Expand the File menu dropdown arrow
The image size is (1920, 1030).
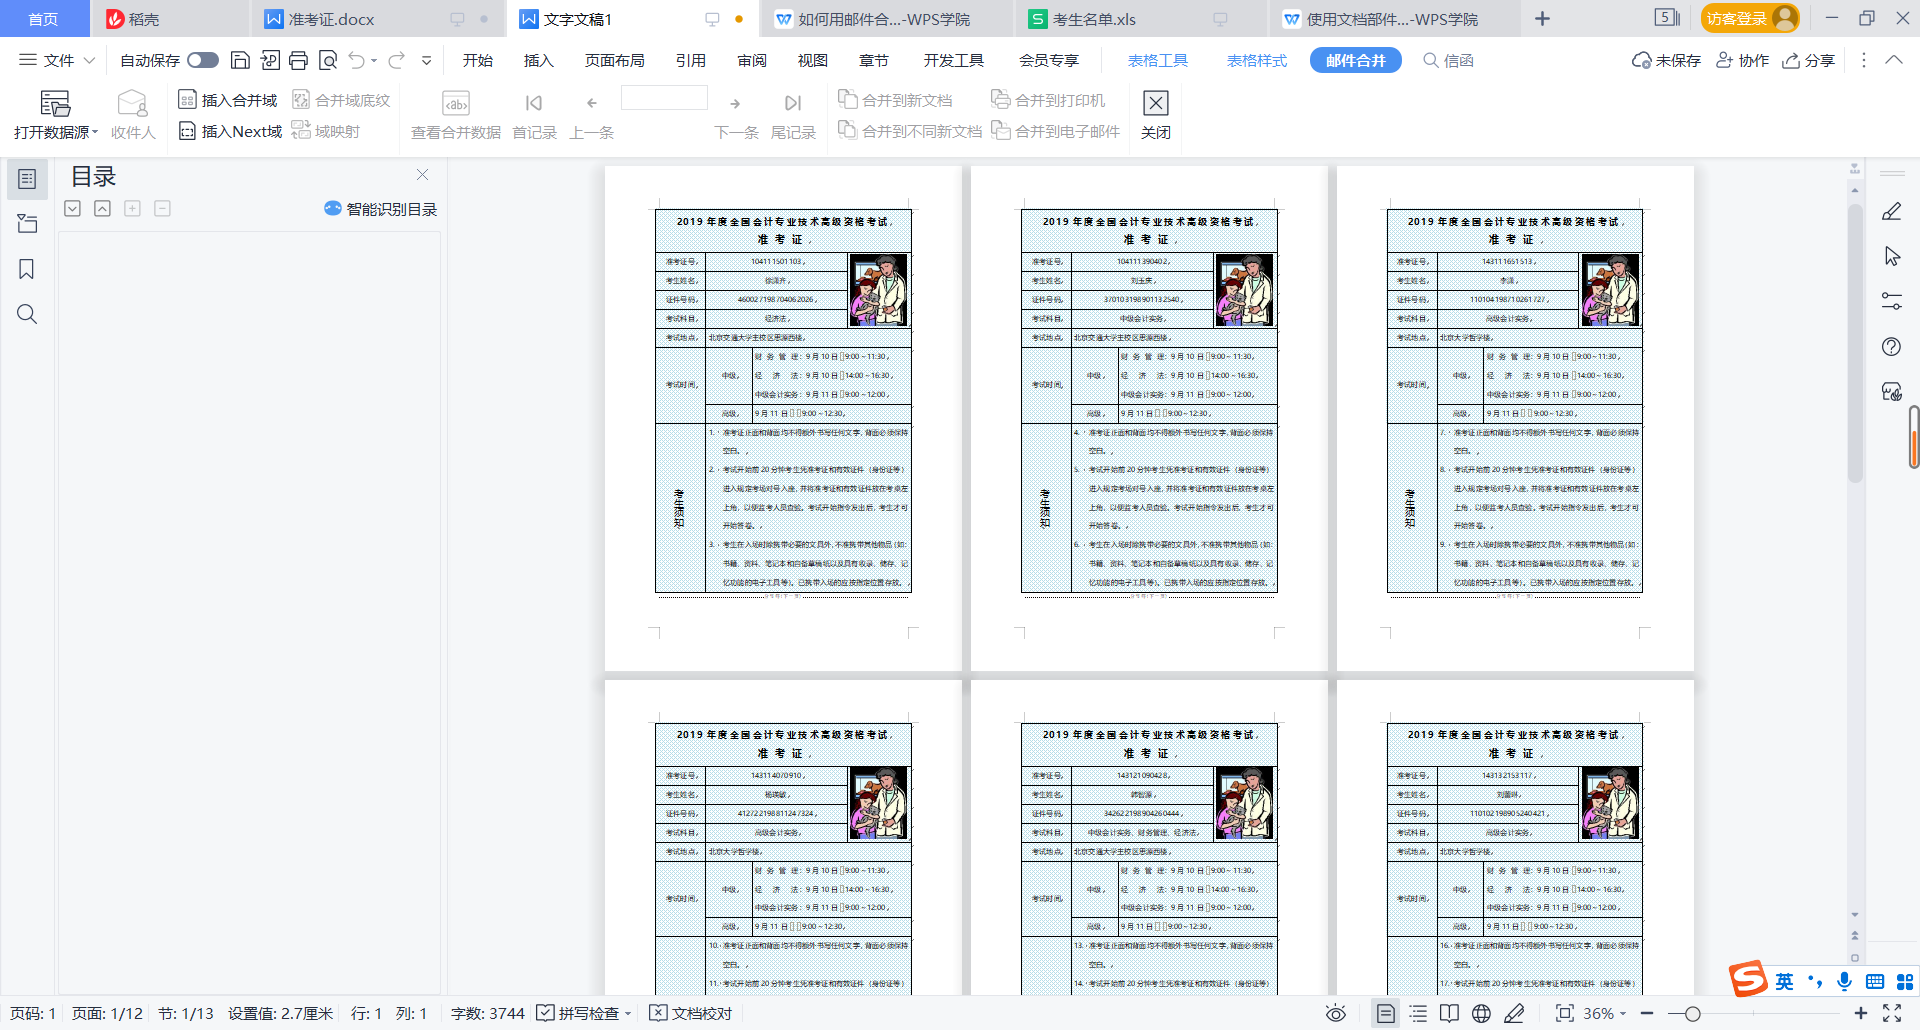pyautogui.click(x=89, y=60)
